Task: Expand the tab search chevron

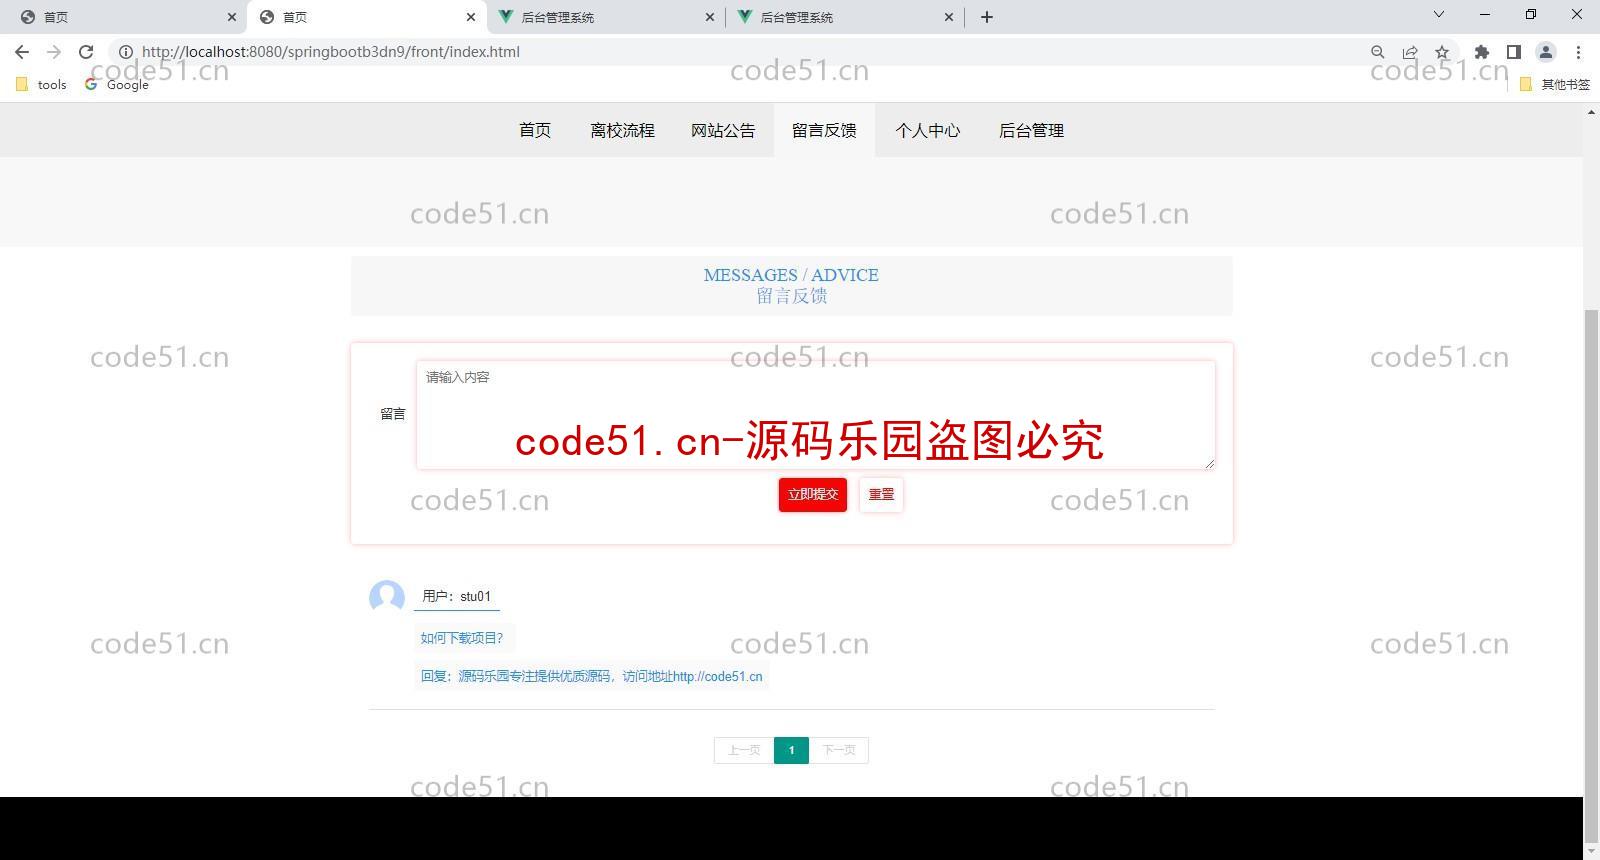Action: click(x=1439, y=15)
